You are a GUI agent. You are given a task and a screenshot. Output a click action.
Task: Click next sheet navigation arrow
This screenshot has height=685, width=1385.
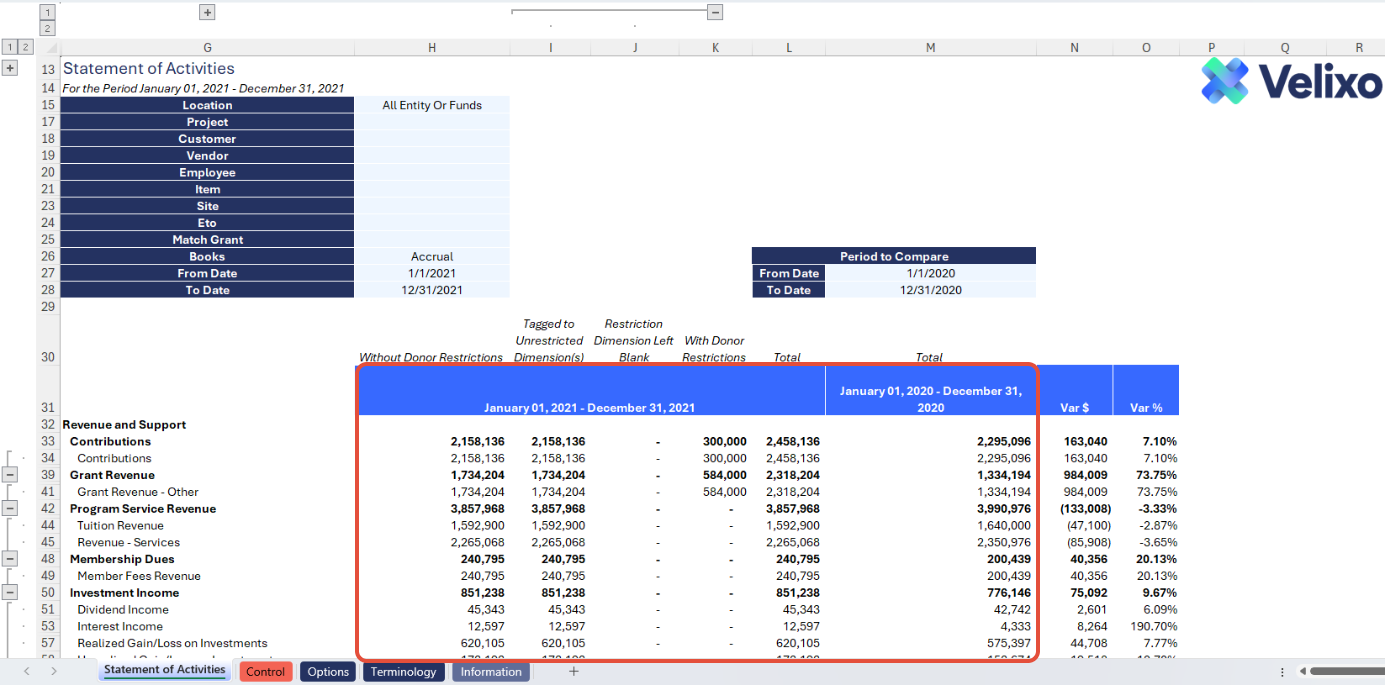click(53, 671)
